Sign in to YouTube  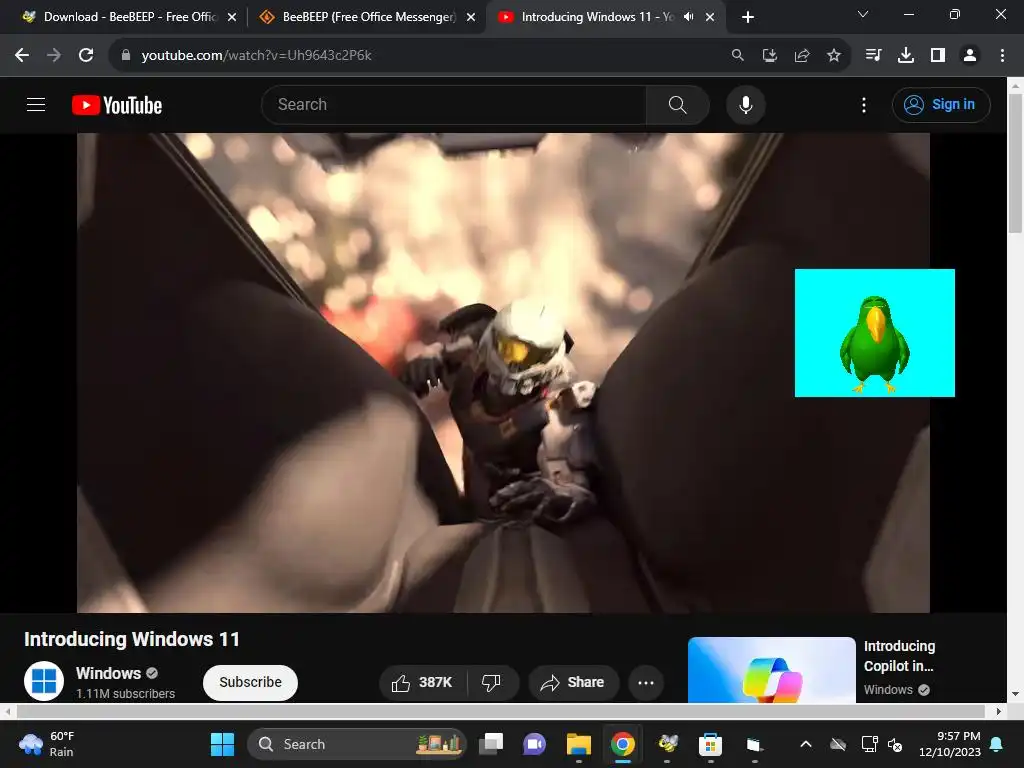[941, 104]
